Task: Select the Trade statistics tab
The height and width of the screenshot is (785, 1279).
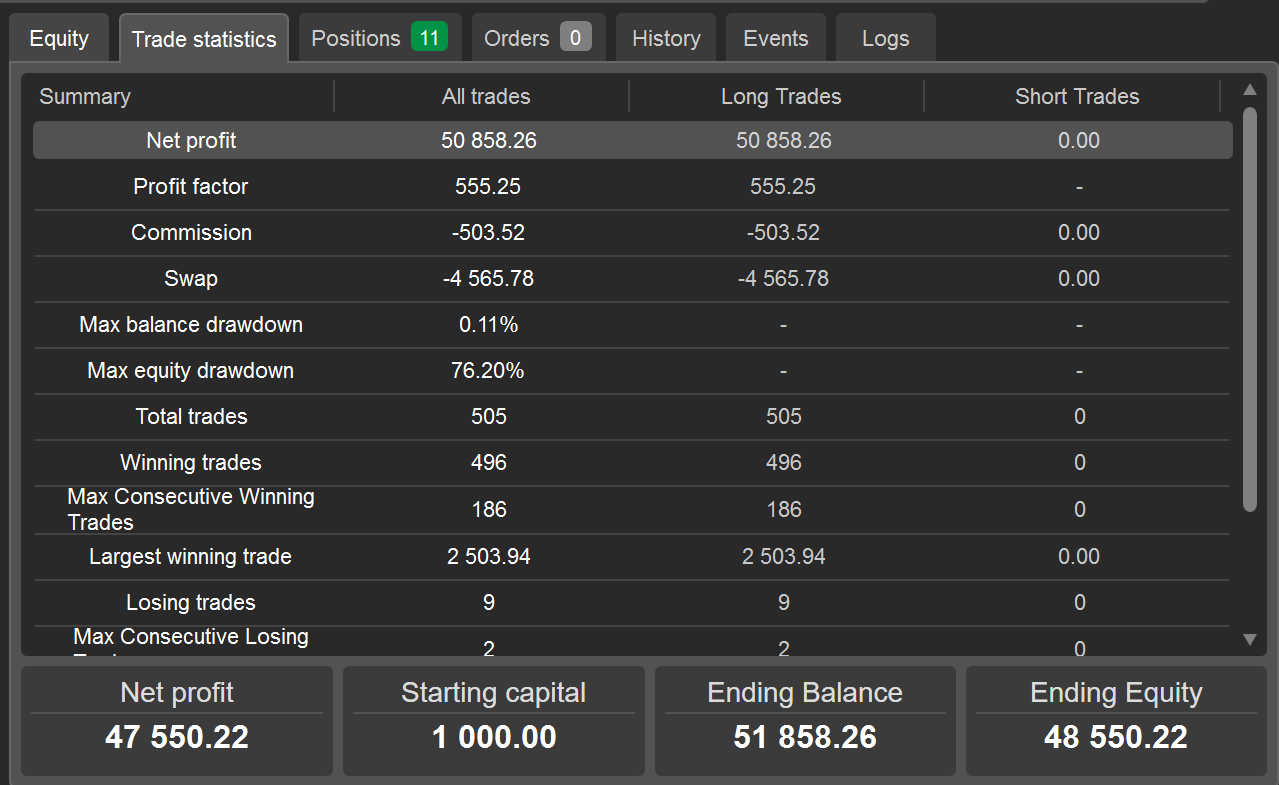Action: (x=204, y=39)
